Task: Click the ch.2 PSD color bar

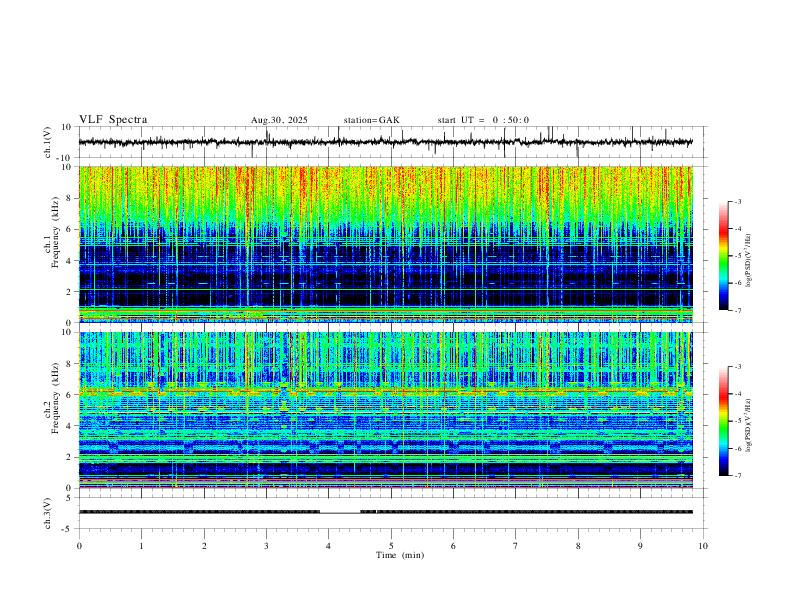Action: point(724,421)
